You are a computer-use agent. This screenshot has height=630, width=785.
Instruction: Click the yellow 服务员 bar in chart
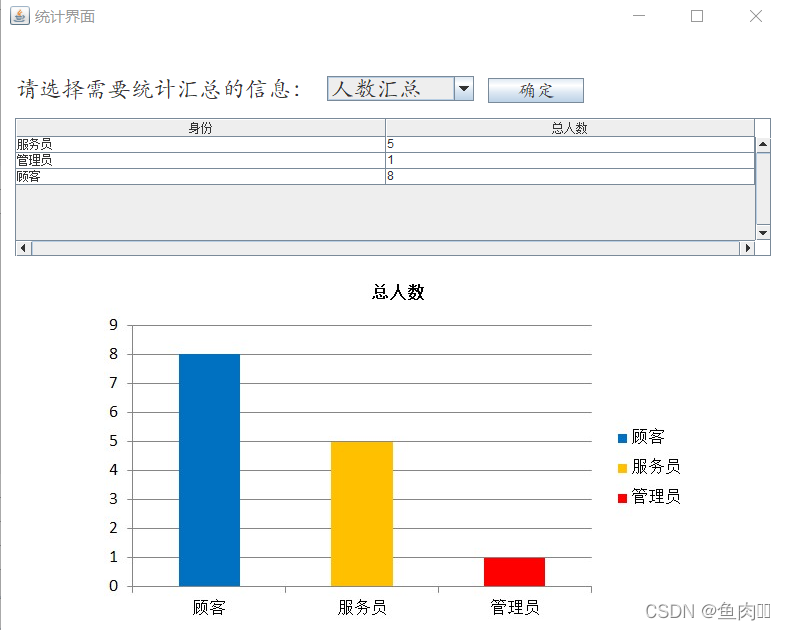click(x=362, y=514)
